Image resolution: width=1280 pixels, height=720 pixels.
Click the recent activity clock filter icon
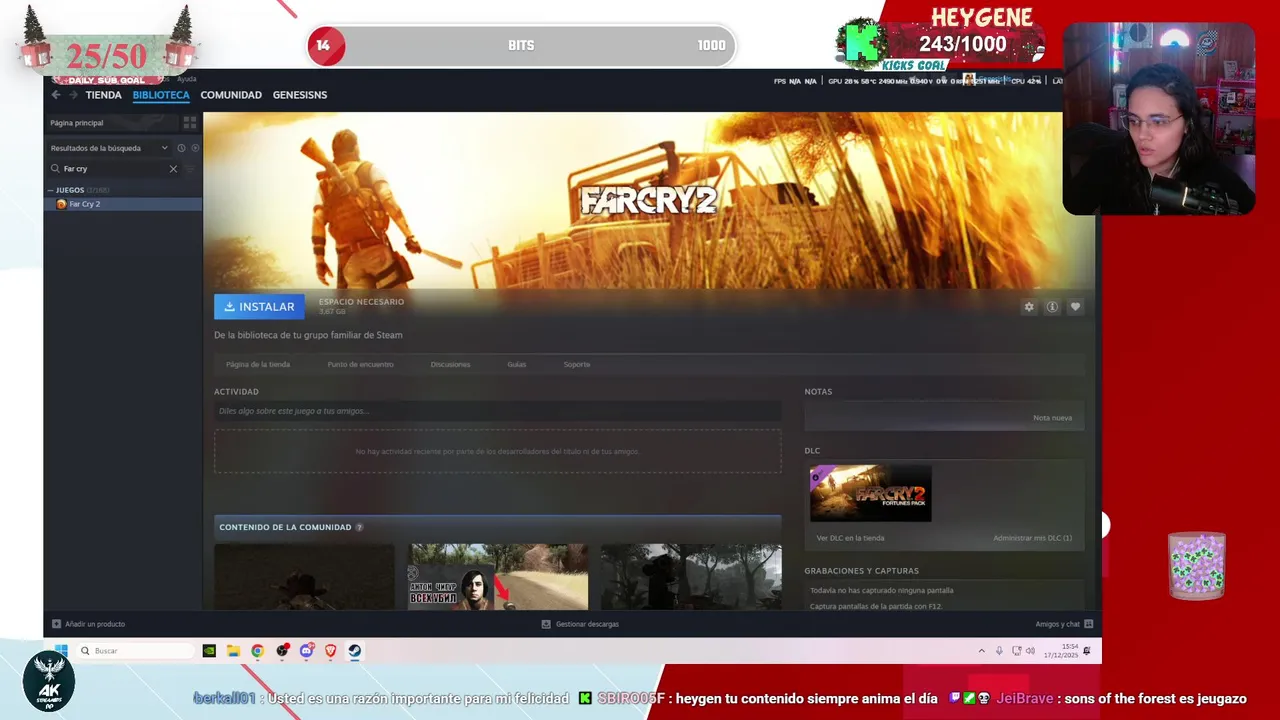point(181,148)
